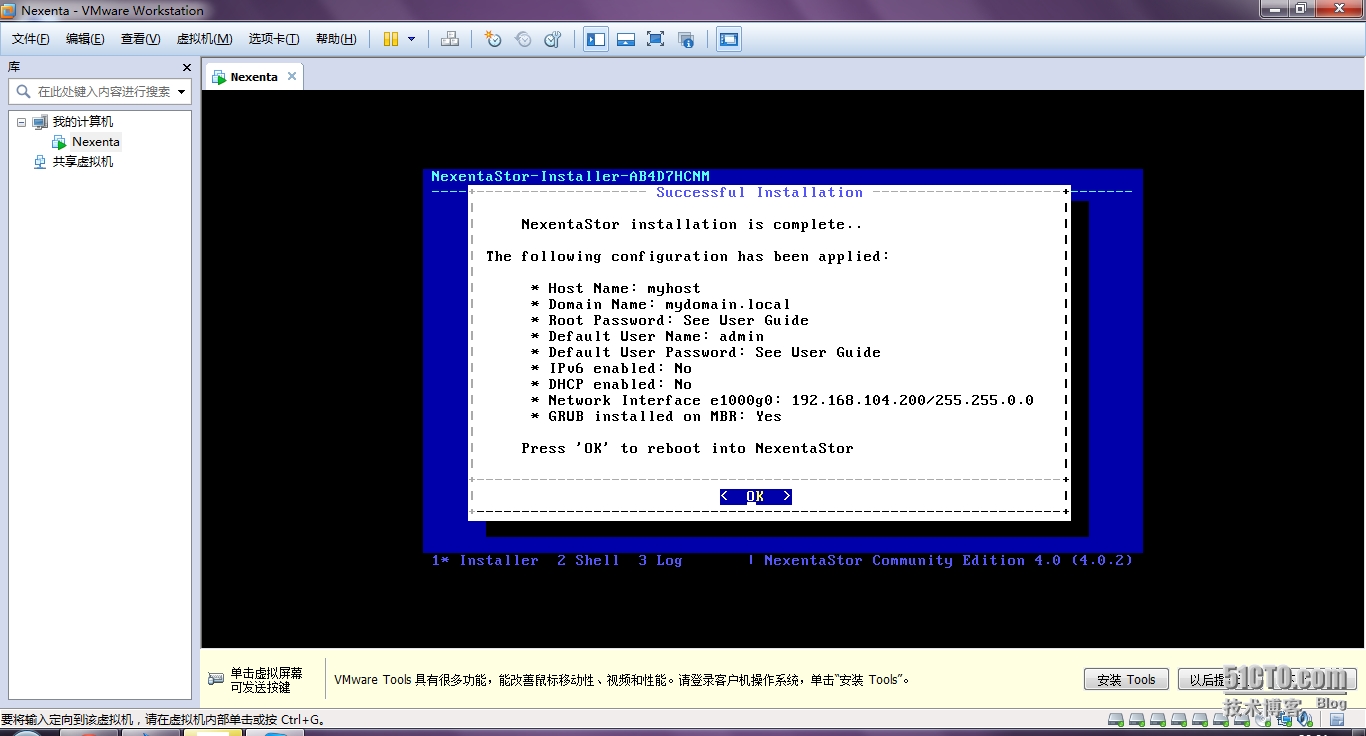Click the '2 Shell' console label
This screenshot has height=736, width=1366.
coord(588,560)
